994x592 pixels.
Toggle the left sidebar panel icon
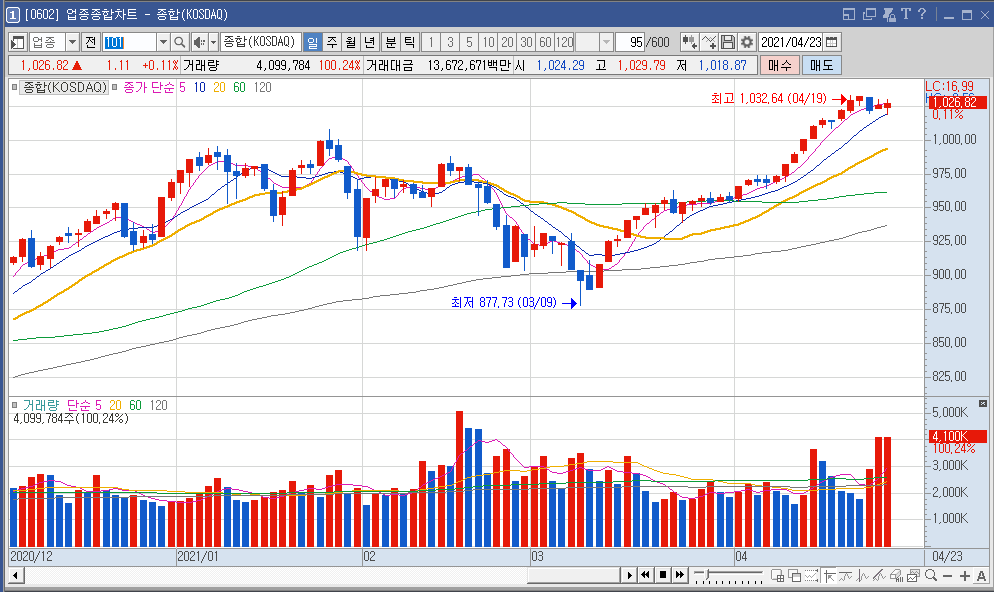point(18,42)
